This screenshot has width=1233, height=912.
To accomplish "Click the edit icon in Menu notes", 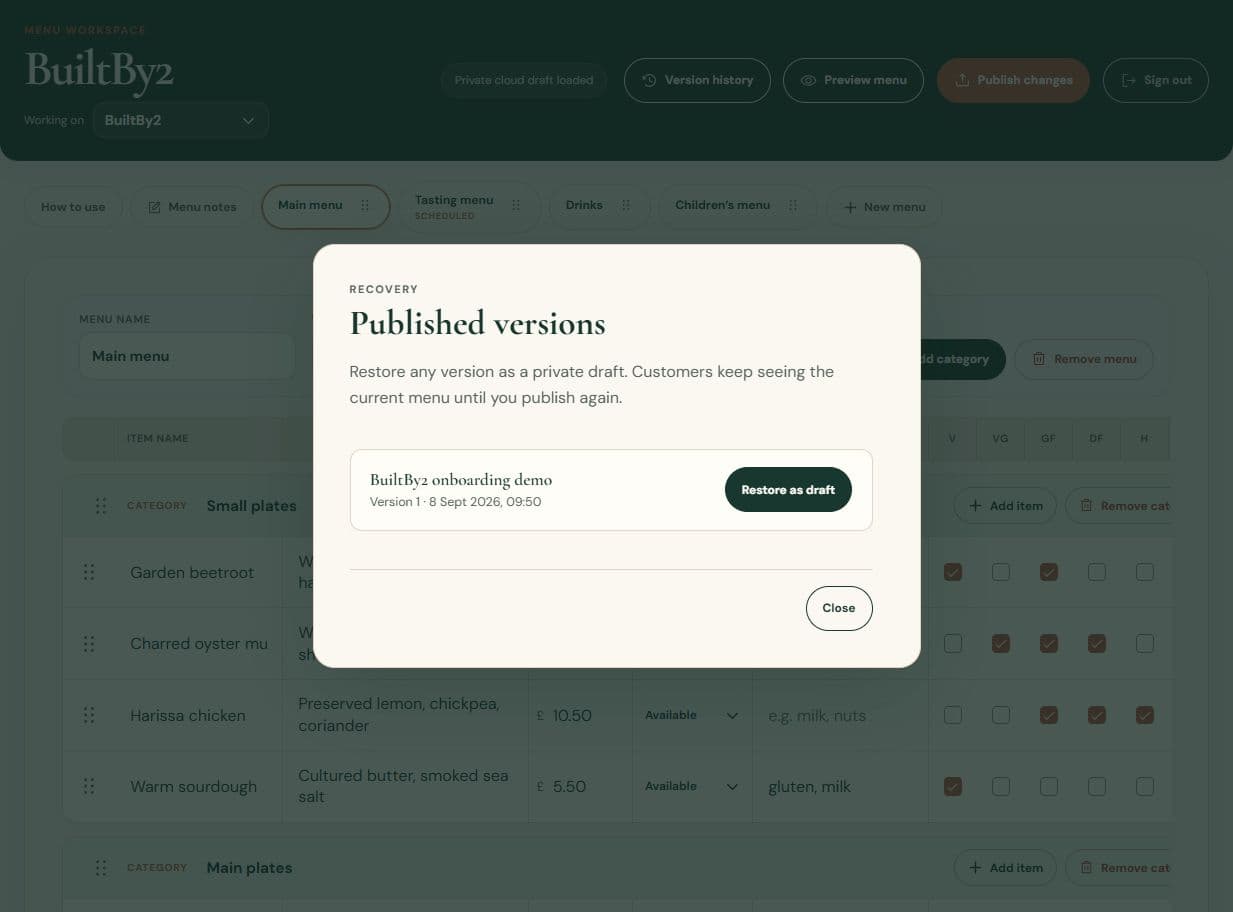I will tap(154, 207).
